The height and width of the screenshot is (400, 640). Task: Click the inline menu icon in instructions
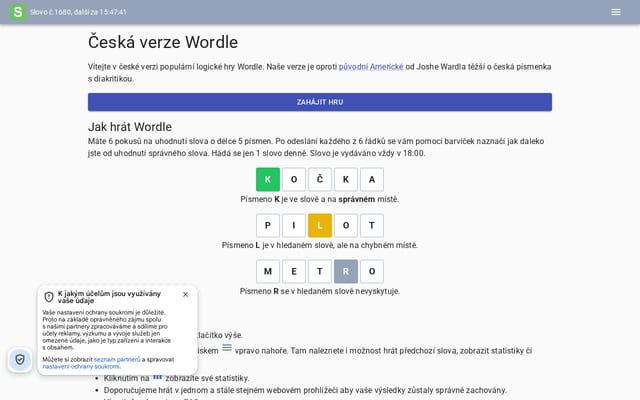point(227,348)
